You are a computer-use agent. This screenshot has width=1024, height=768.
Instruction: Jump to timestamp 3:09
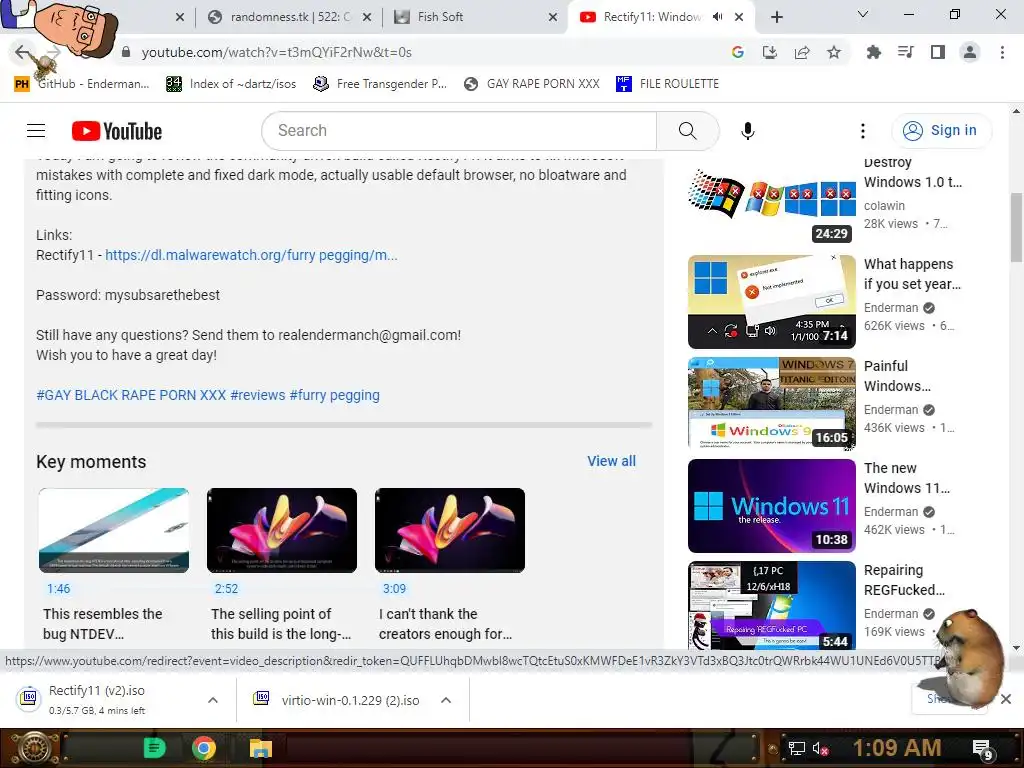point(394,588)
